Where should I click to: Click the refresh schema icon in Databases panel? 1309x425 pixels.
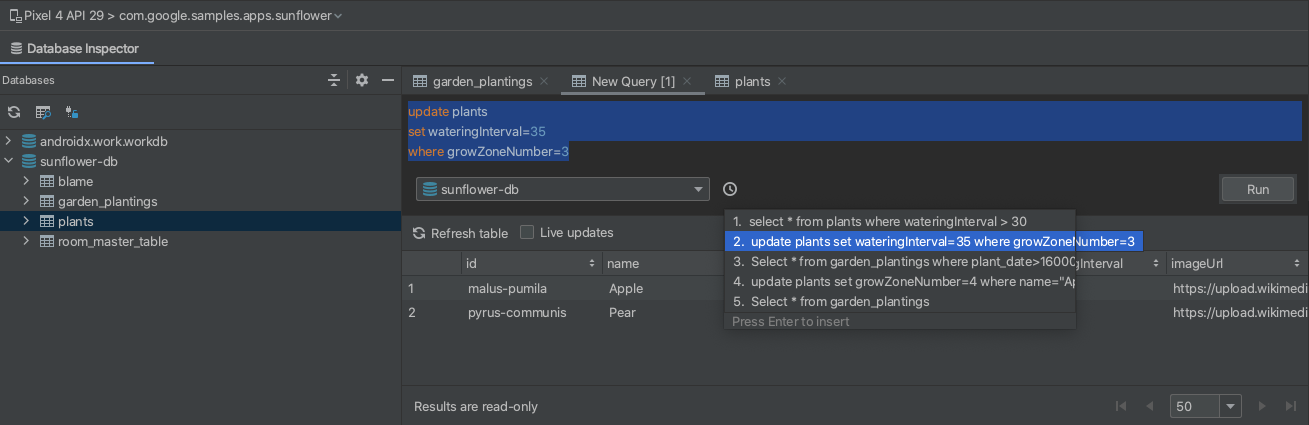tap(14, 112)
